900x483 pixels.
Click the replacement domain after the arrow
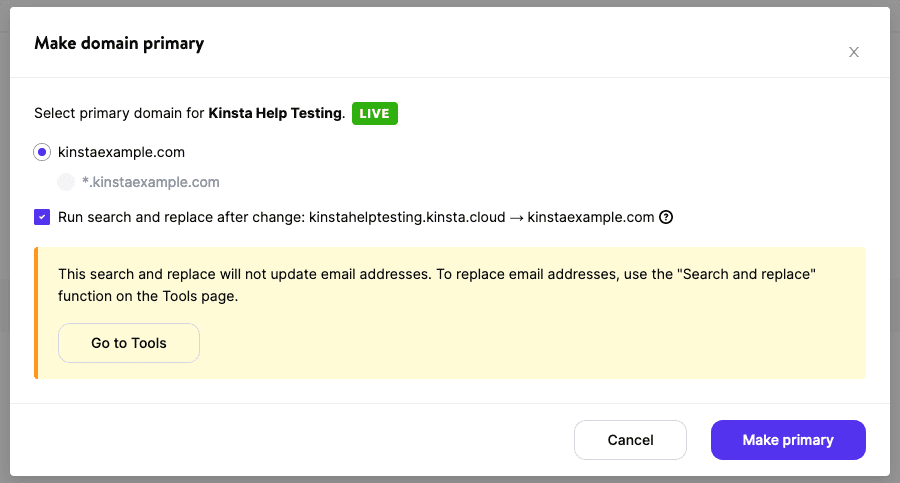coord(590,217)
